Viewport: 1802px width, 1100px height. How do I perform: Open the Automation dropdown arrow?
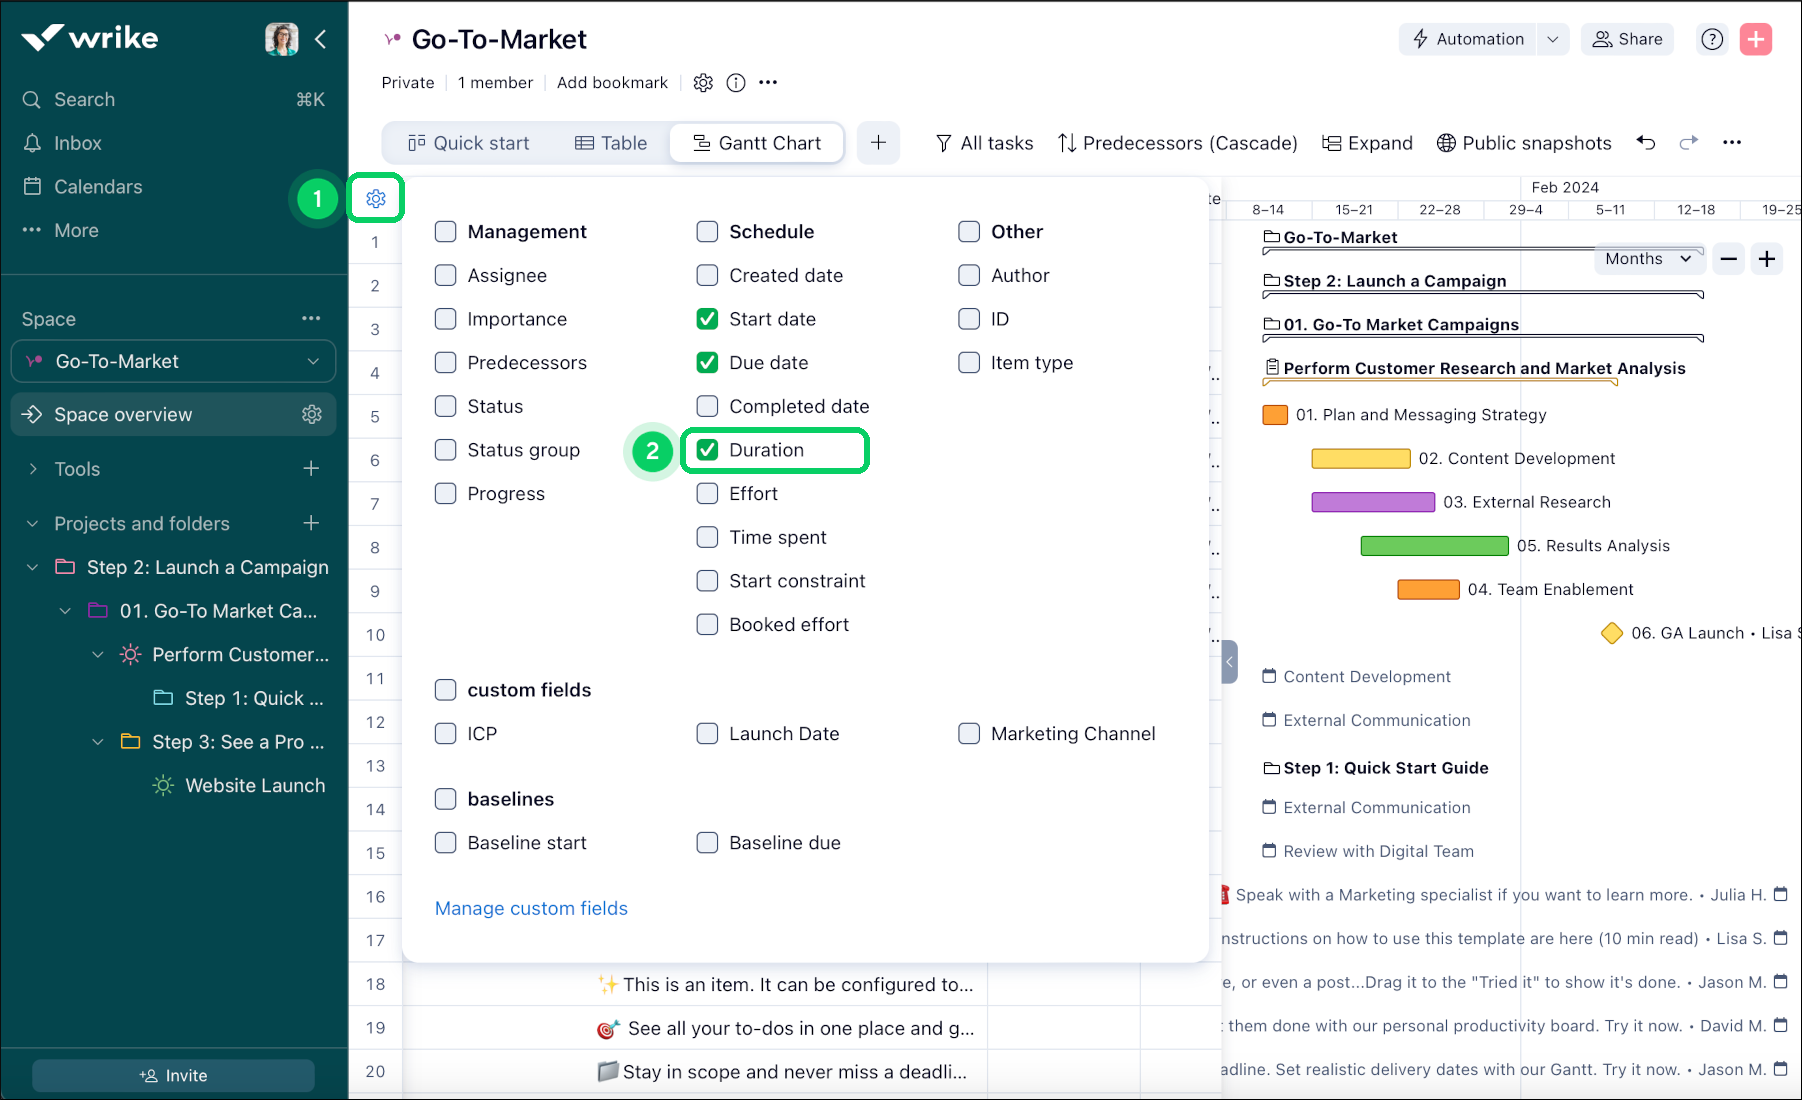coord(1552,39)
